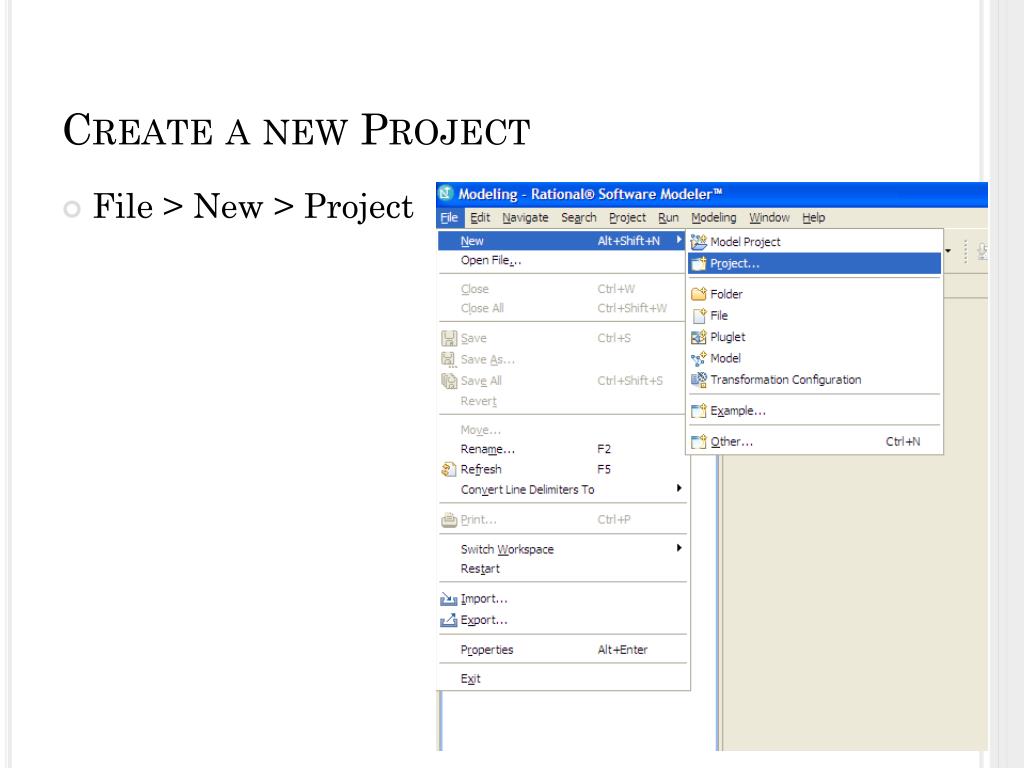
Task: Click the Example... label text
Action: tap(738, 411)
